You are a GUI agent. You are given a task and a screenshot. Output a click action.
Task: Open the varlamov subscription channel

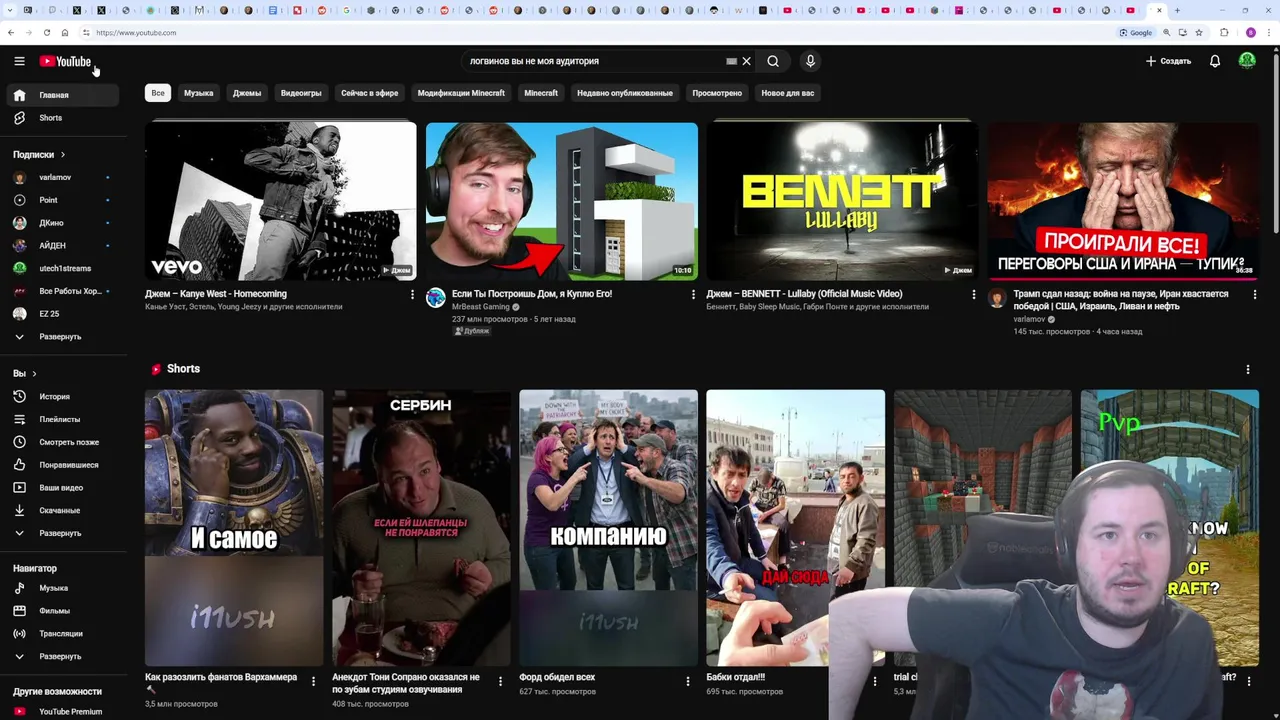coord(61,177)
